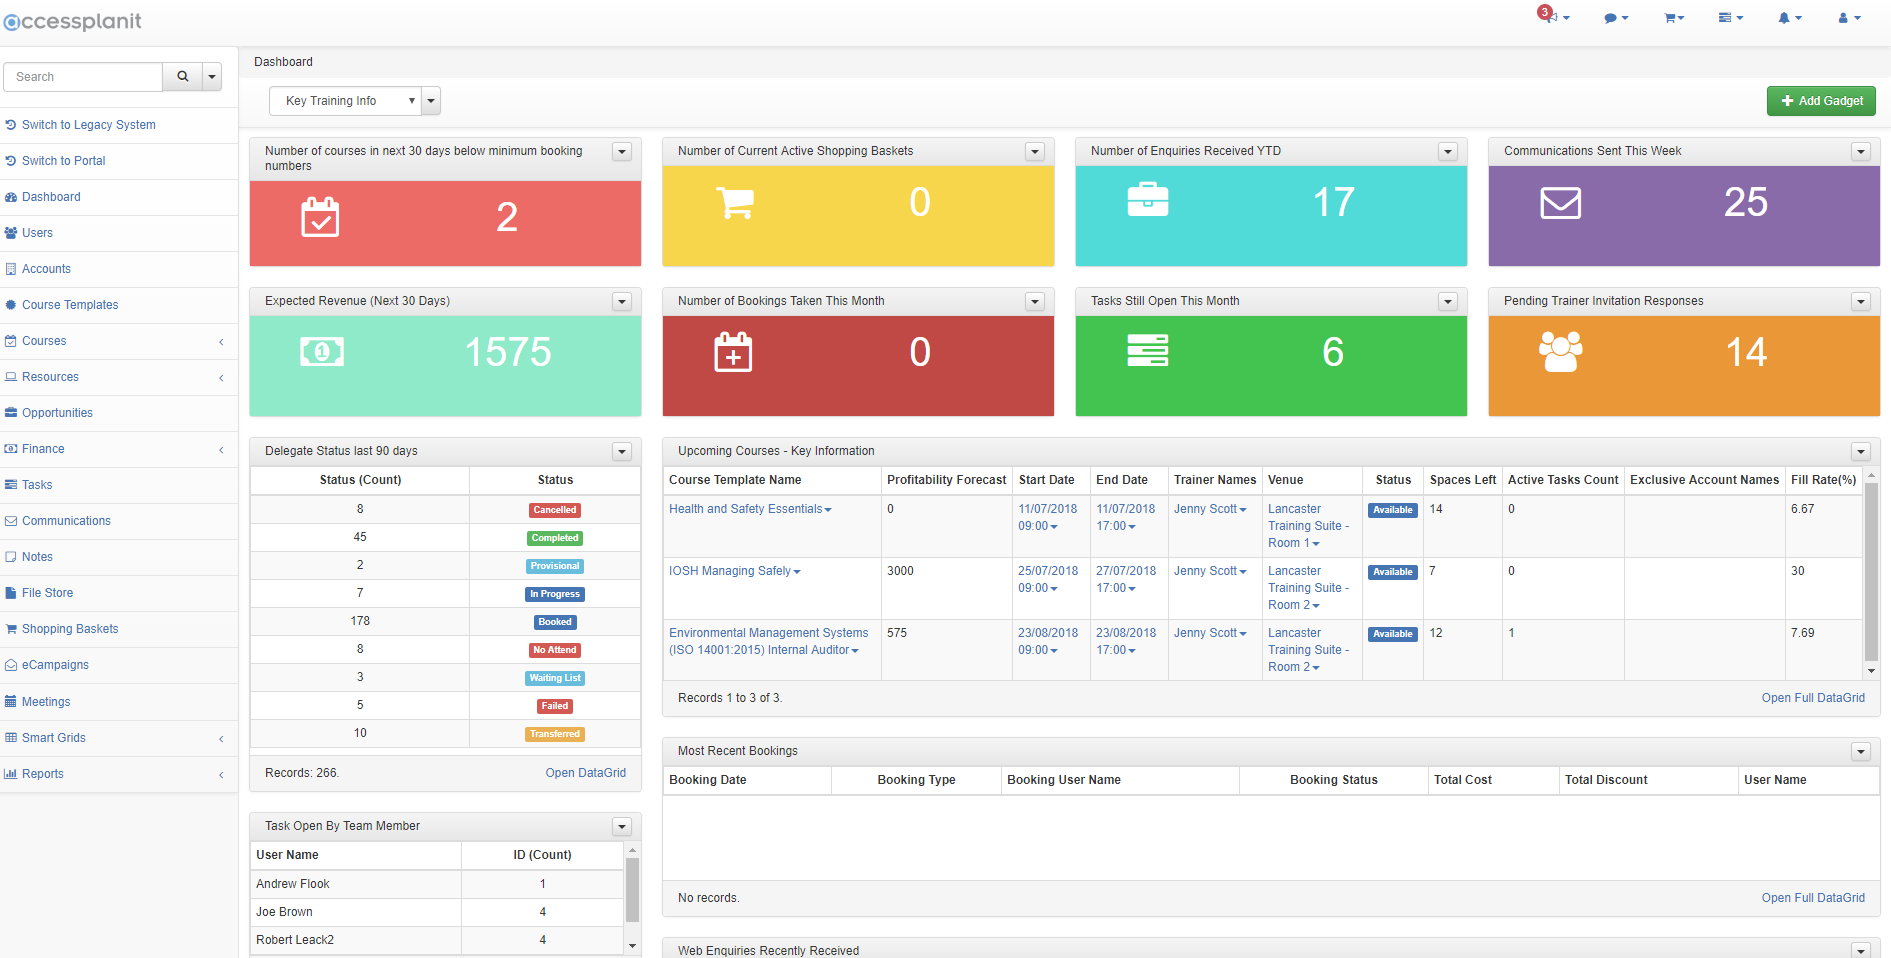
Task: Open Task Open By Team Member gadget menu
Action: [x=621, y=827]
